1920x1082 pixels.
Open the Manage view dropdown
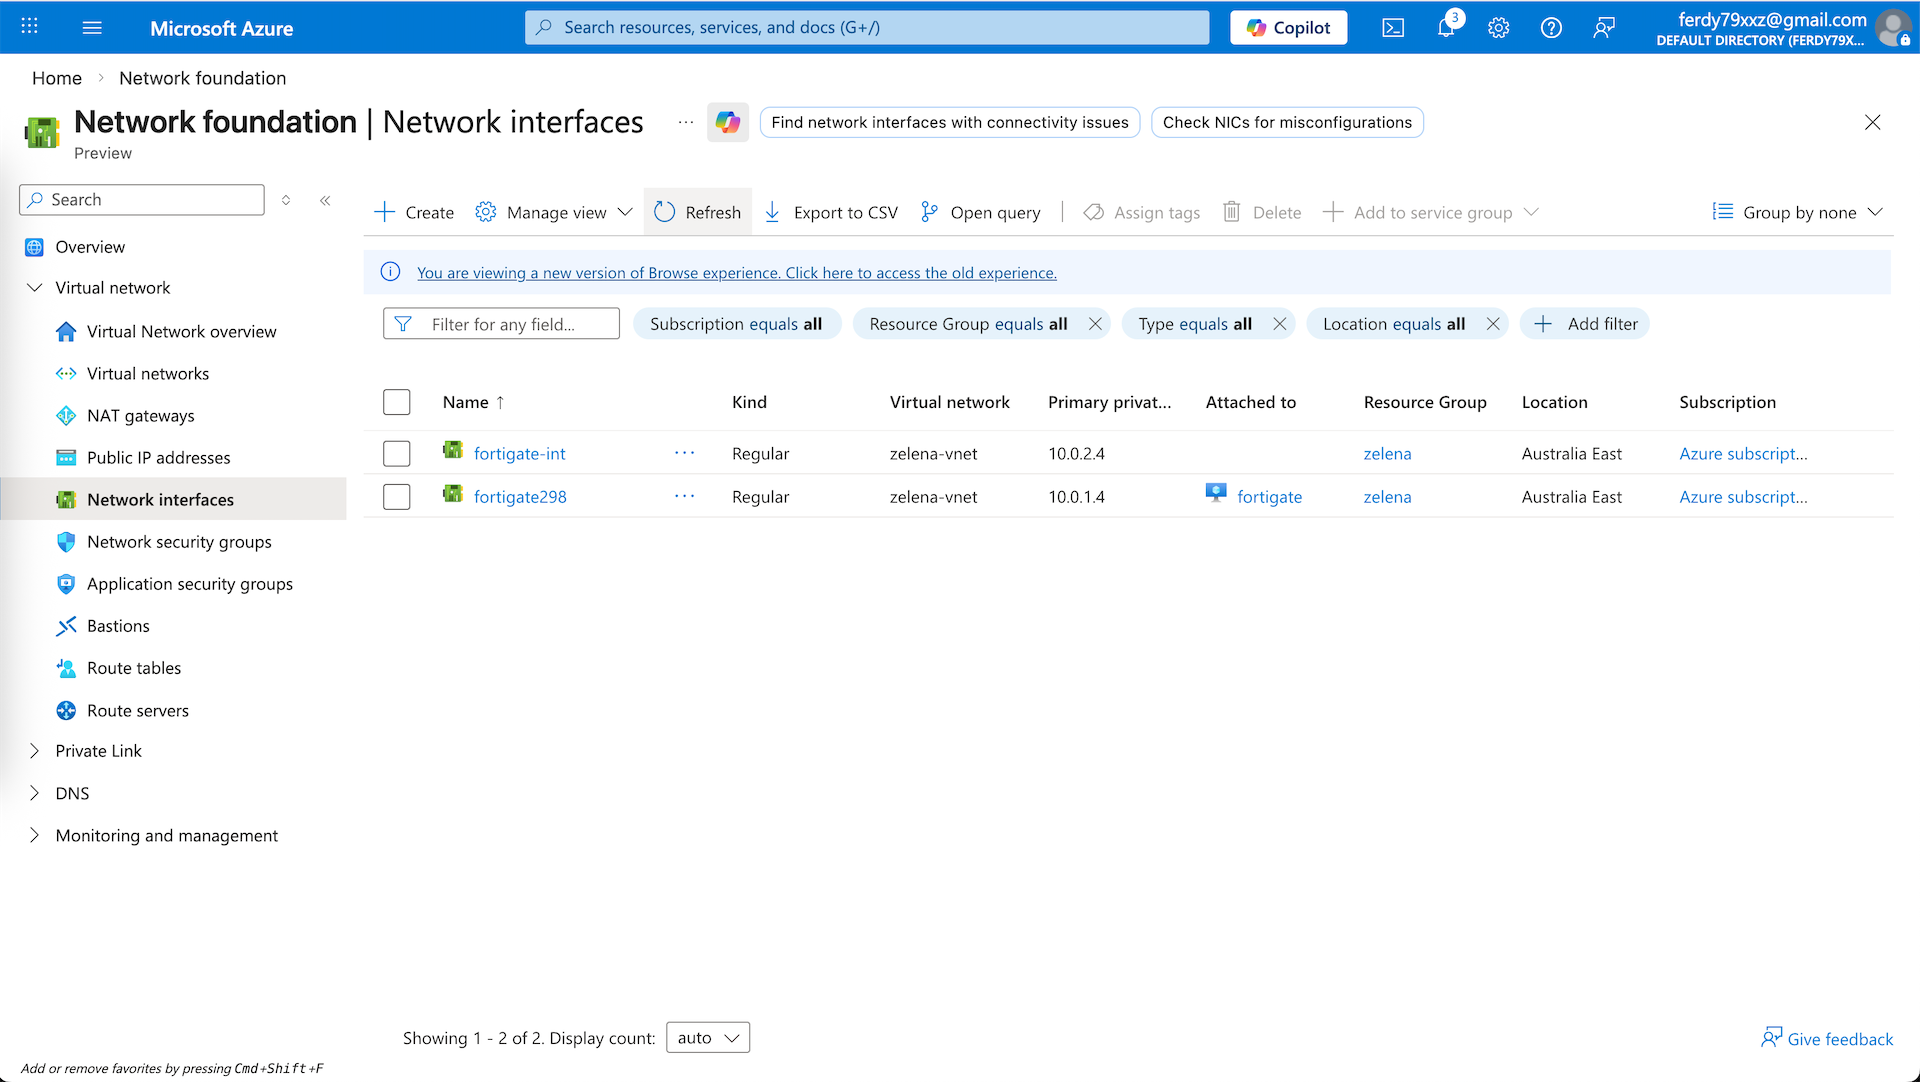pos(555,212)
